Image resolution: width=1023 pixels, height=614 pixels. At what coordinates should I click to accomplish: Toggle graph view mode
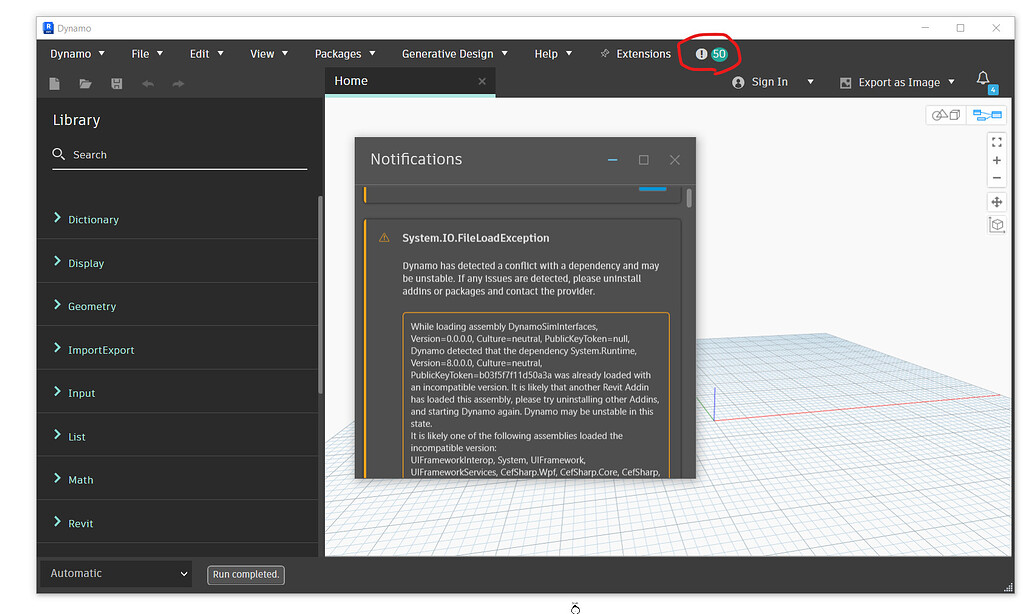[987, 114]
